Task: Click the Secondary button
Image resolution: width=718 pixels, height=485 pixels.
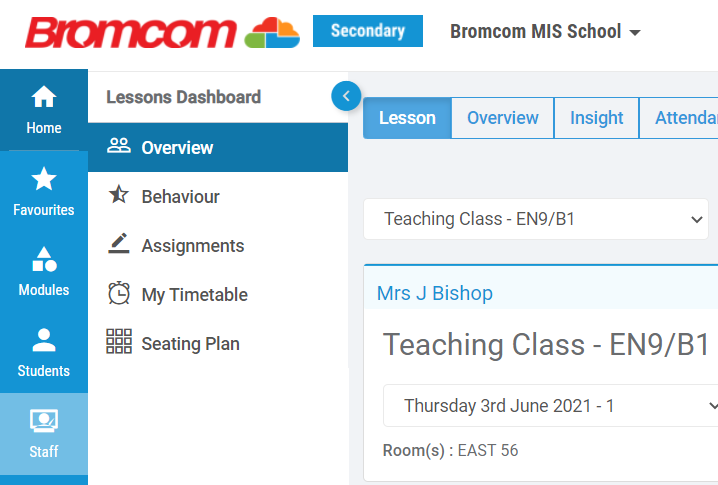Action: point(368,31)
